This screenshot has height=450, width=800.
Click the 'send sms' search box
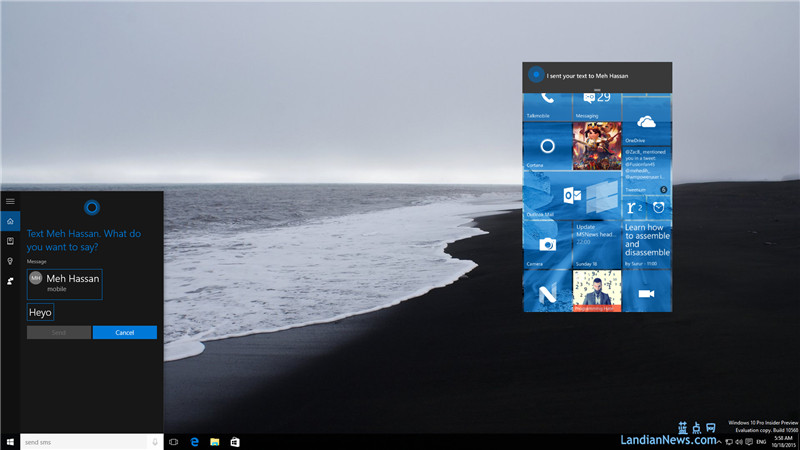pos(84,442)
